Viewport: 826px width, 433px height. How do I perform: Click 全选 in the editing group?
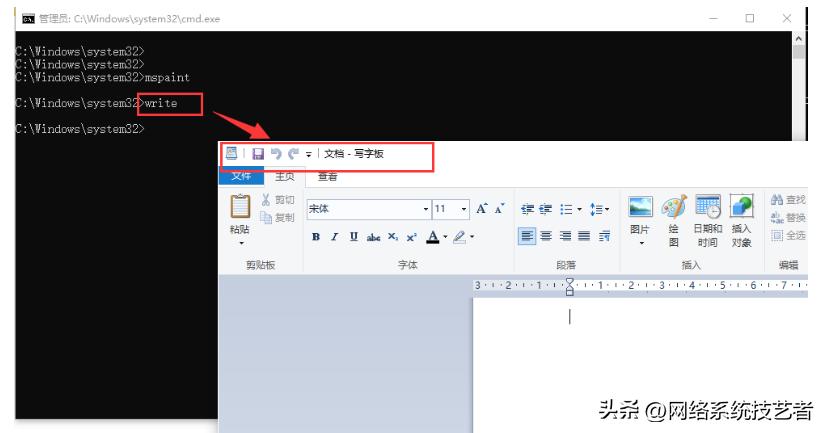[x=788, y=235]
